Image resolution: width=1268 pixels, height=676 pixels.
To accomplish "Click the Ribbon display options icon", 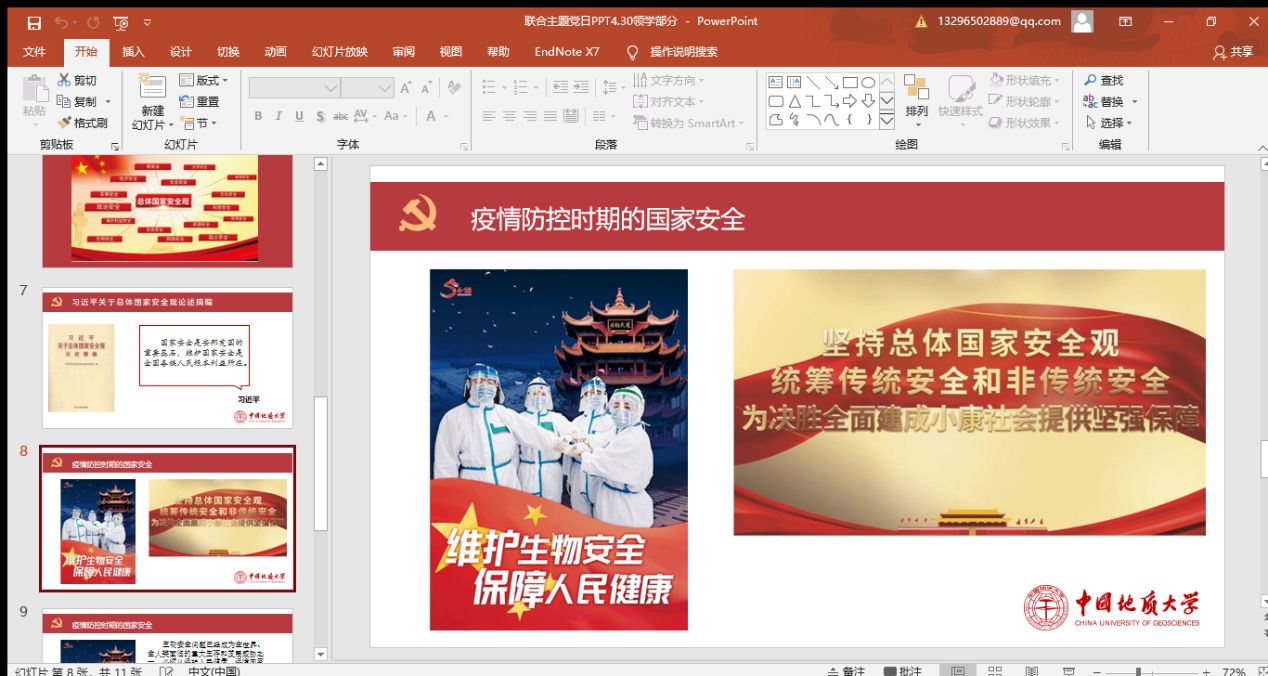I will point(1125,21).
